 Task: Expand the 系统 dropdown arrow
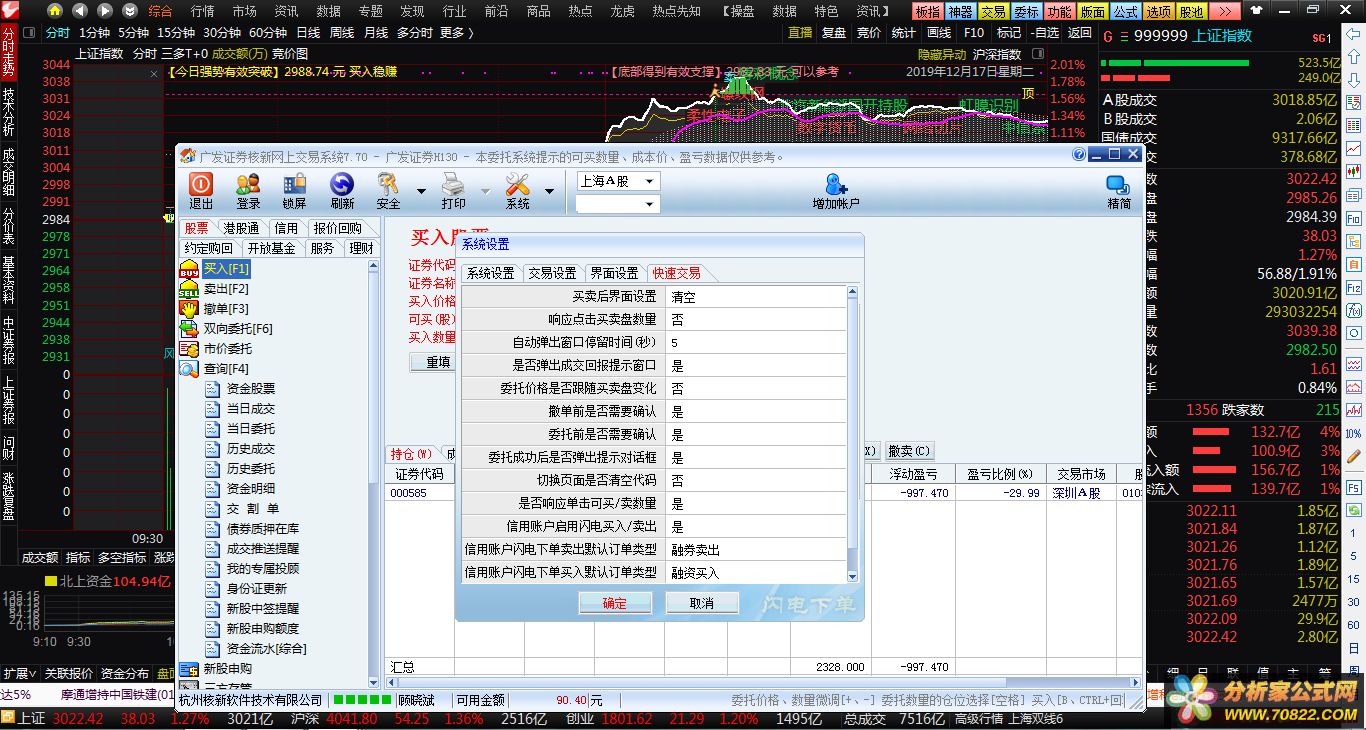click(x=549, y=191)
